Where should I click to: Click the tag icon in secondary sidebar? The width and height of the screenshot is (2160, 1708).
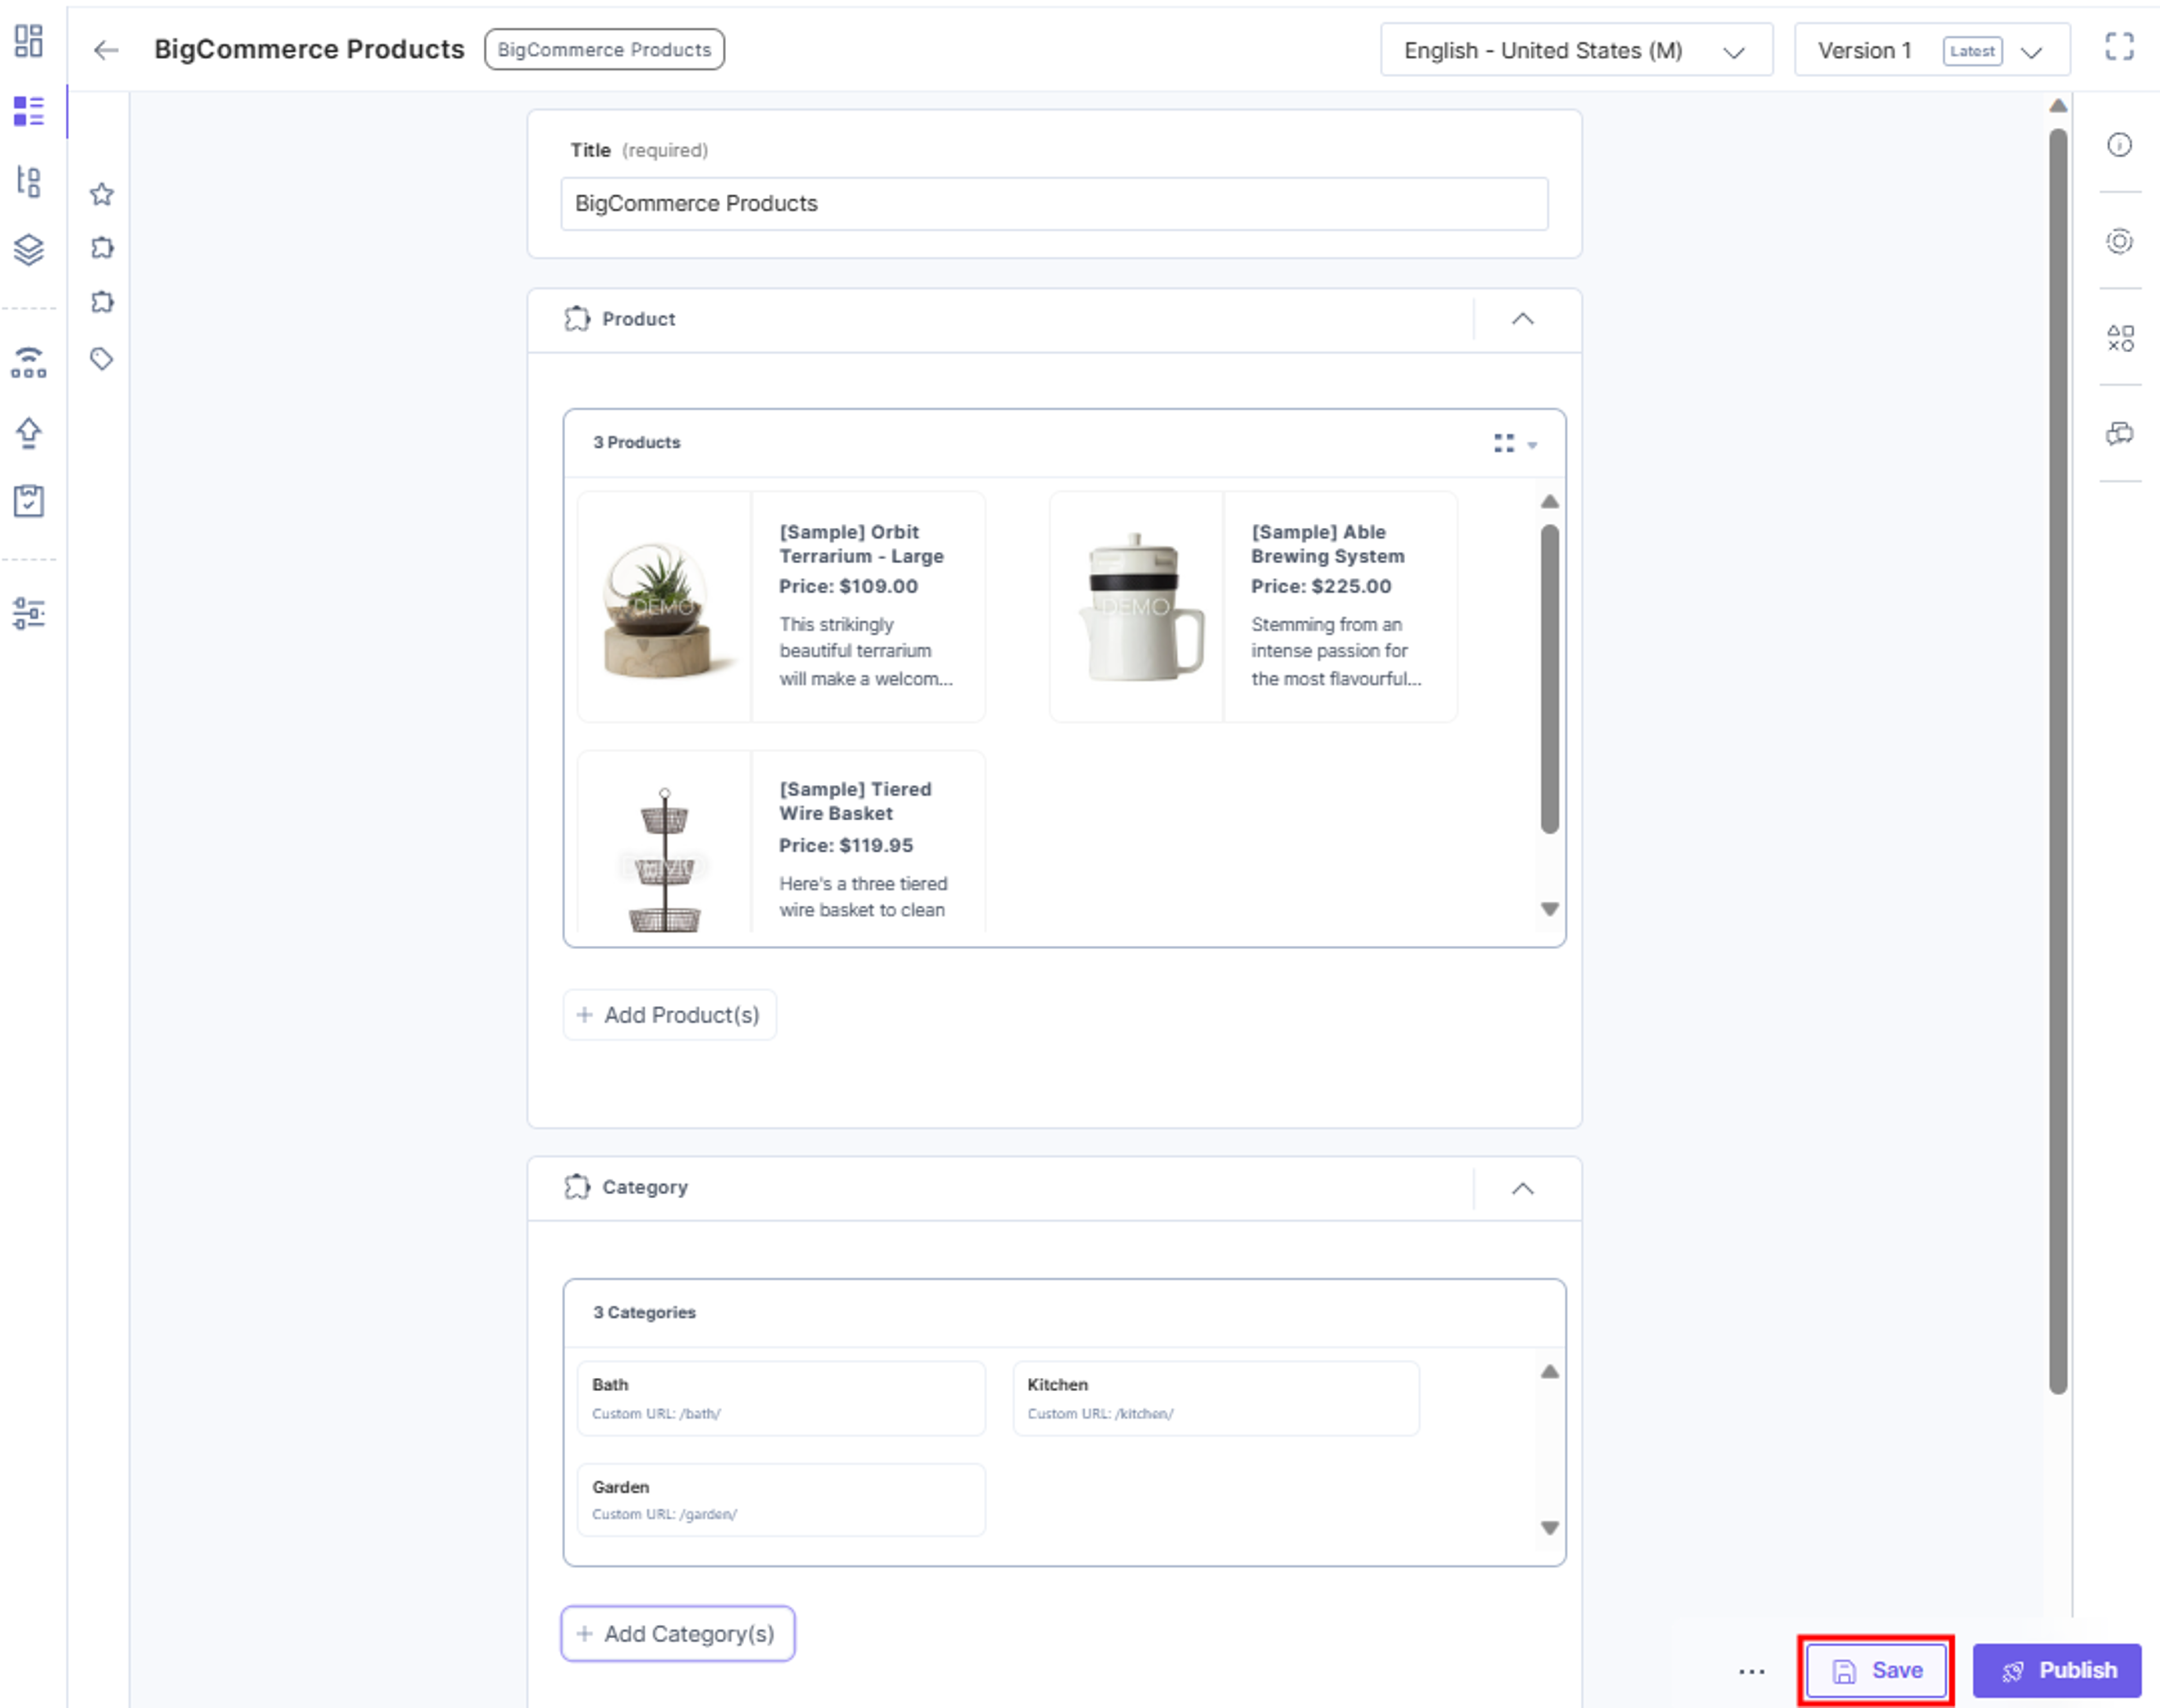(x=101, y=358)
